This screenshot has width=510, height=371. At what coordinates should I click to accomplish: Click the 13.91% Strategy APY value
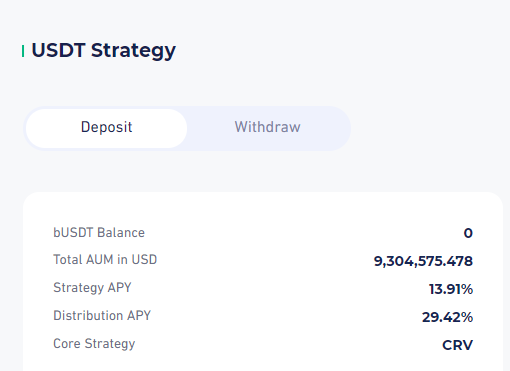(x=451, y=289)
